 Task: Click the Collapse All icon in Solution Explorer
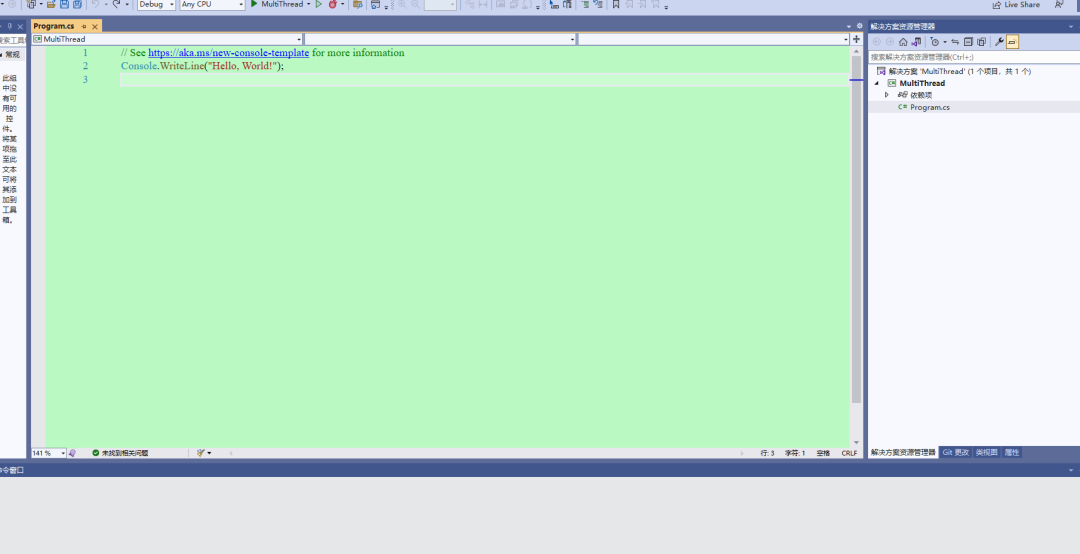[x=968, y=42]
